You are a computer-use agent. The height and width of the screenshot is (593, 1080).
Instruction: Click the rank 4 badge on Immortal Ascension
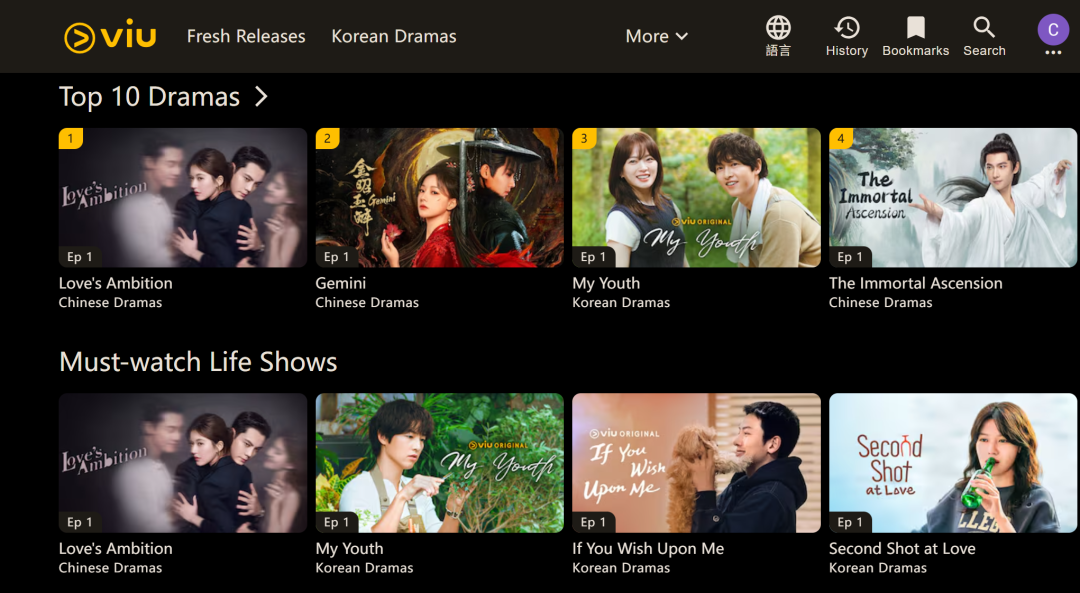click(841, 138)
